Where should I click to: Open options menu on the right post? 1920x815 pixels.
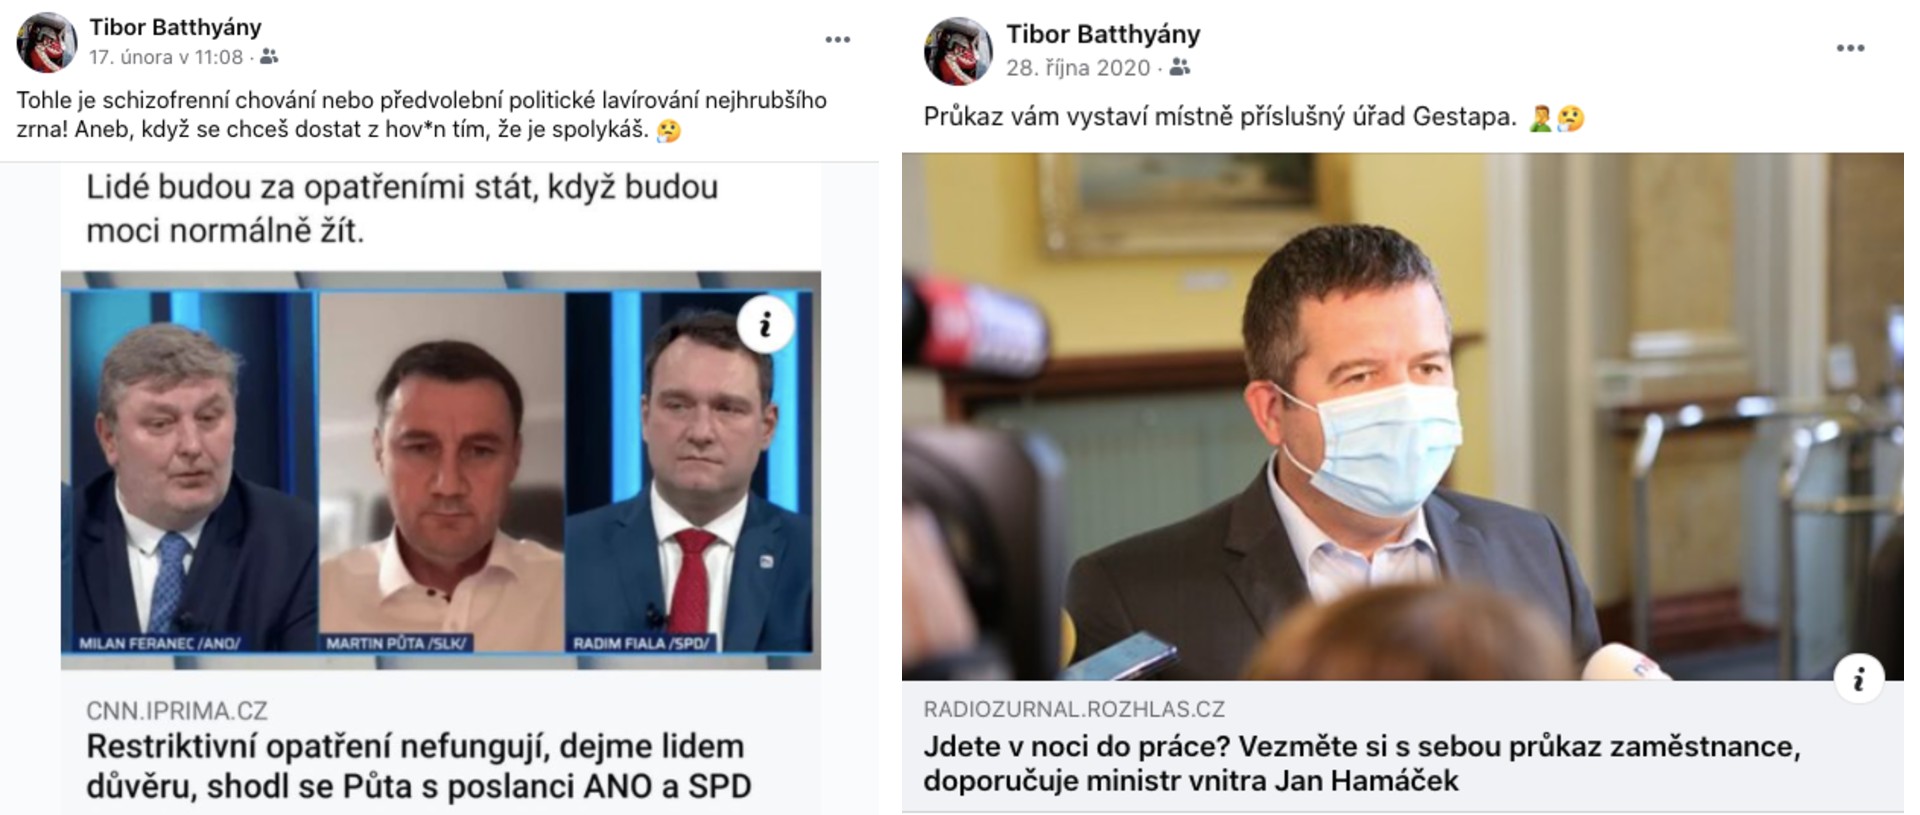pyautogui.click(x=1850, y=48)
